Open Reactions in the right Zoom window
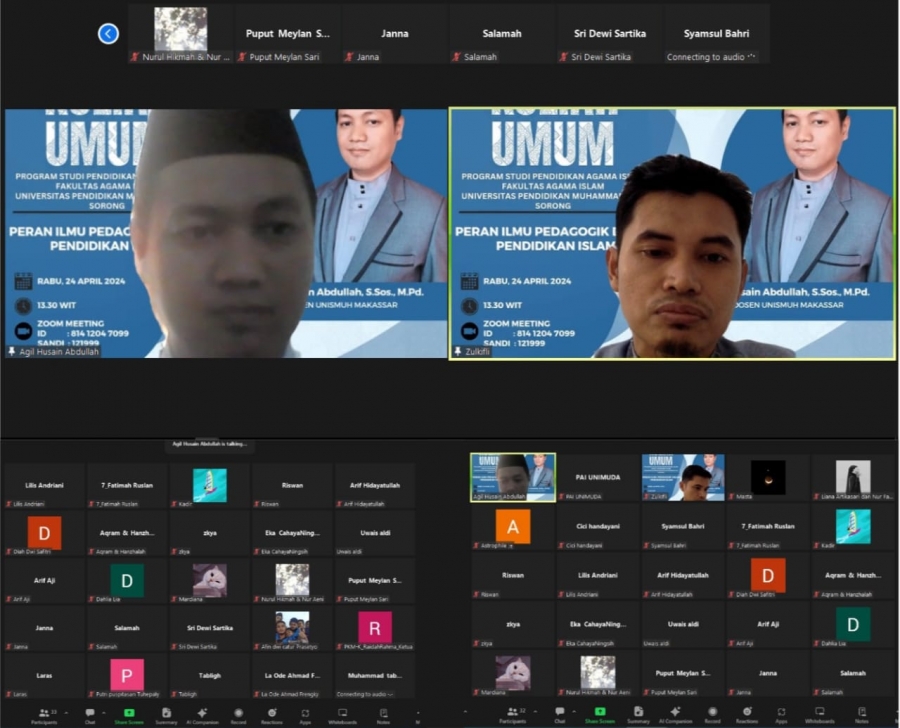Screen dimensions: 900x728 747,715
